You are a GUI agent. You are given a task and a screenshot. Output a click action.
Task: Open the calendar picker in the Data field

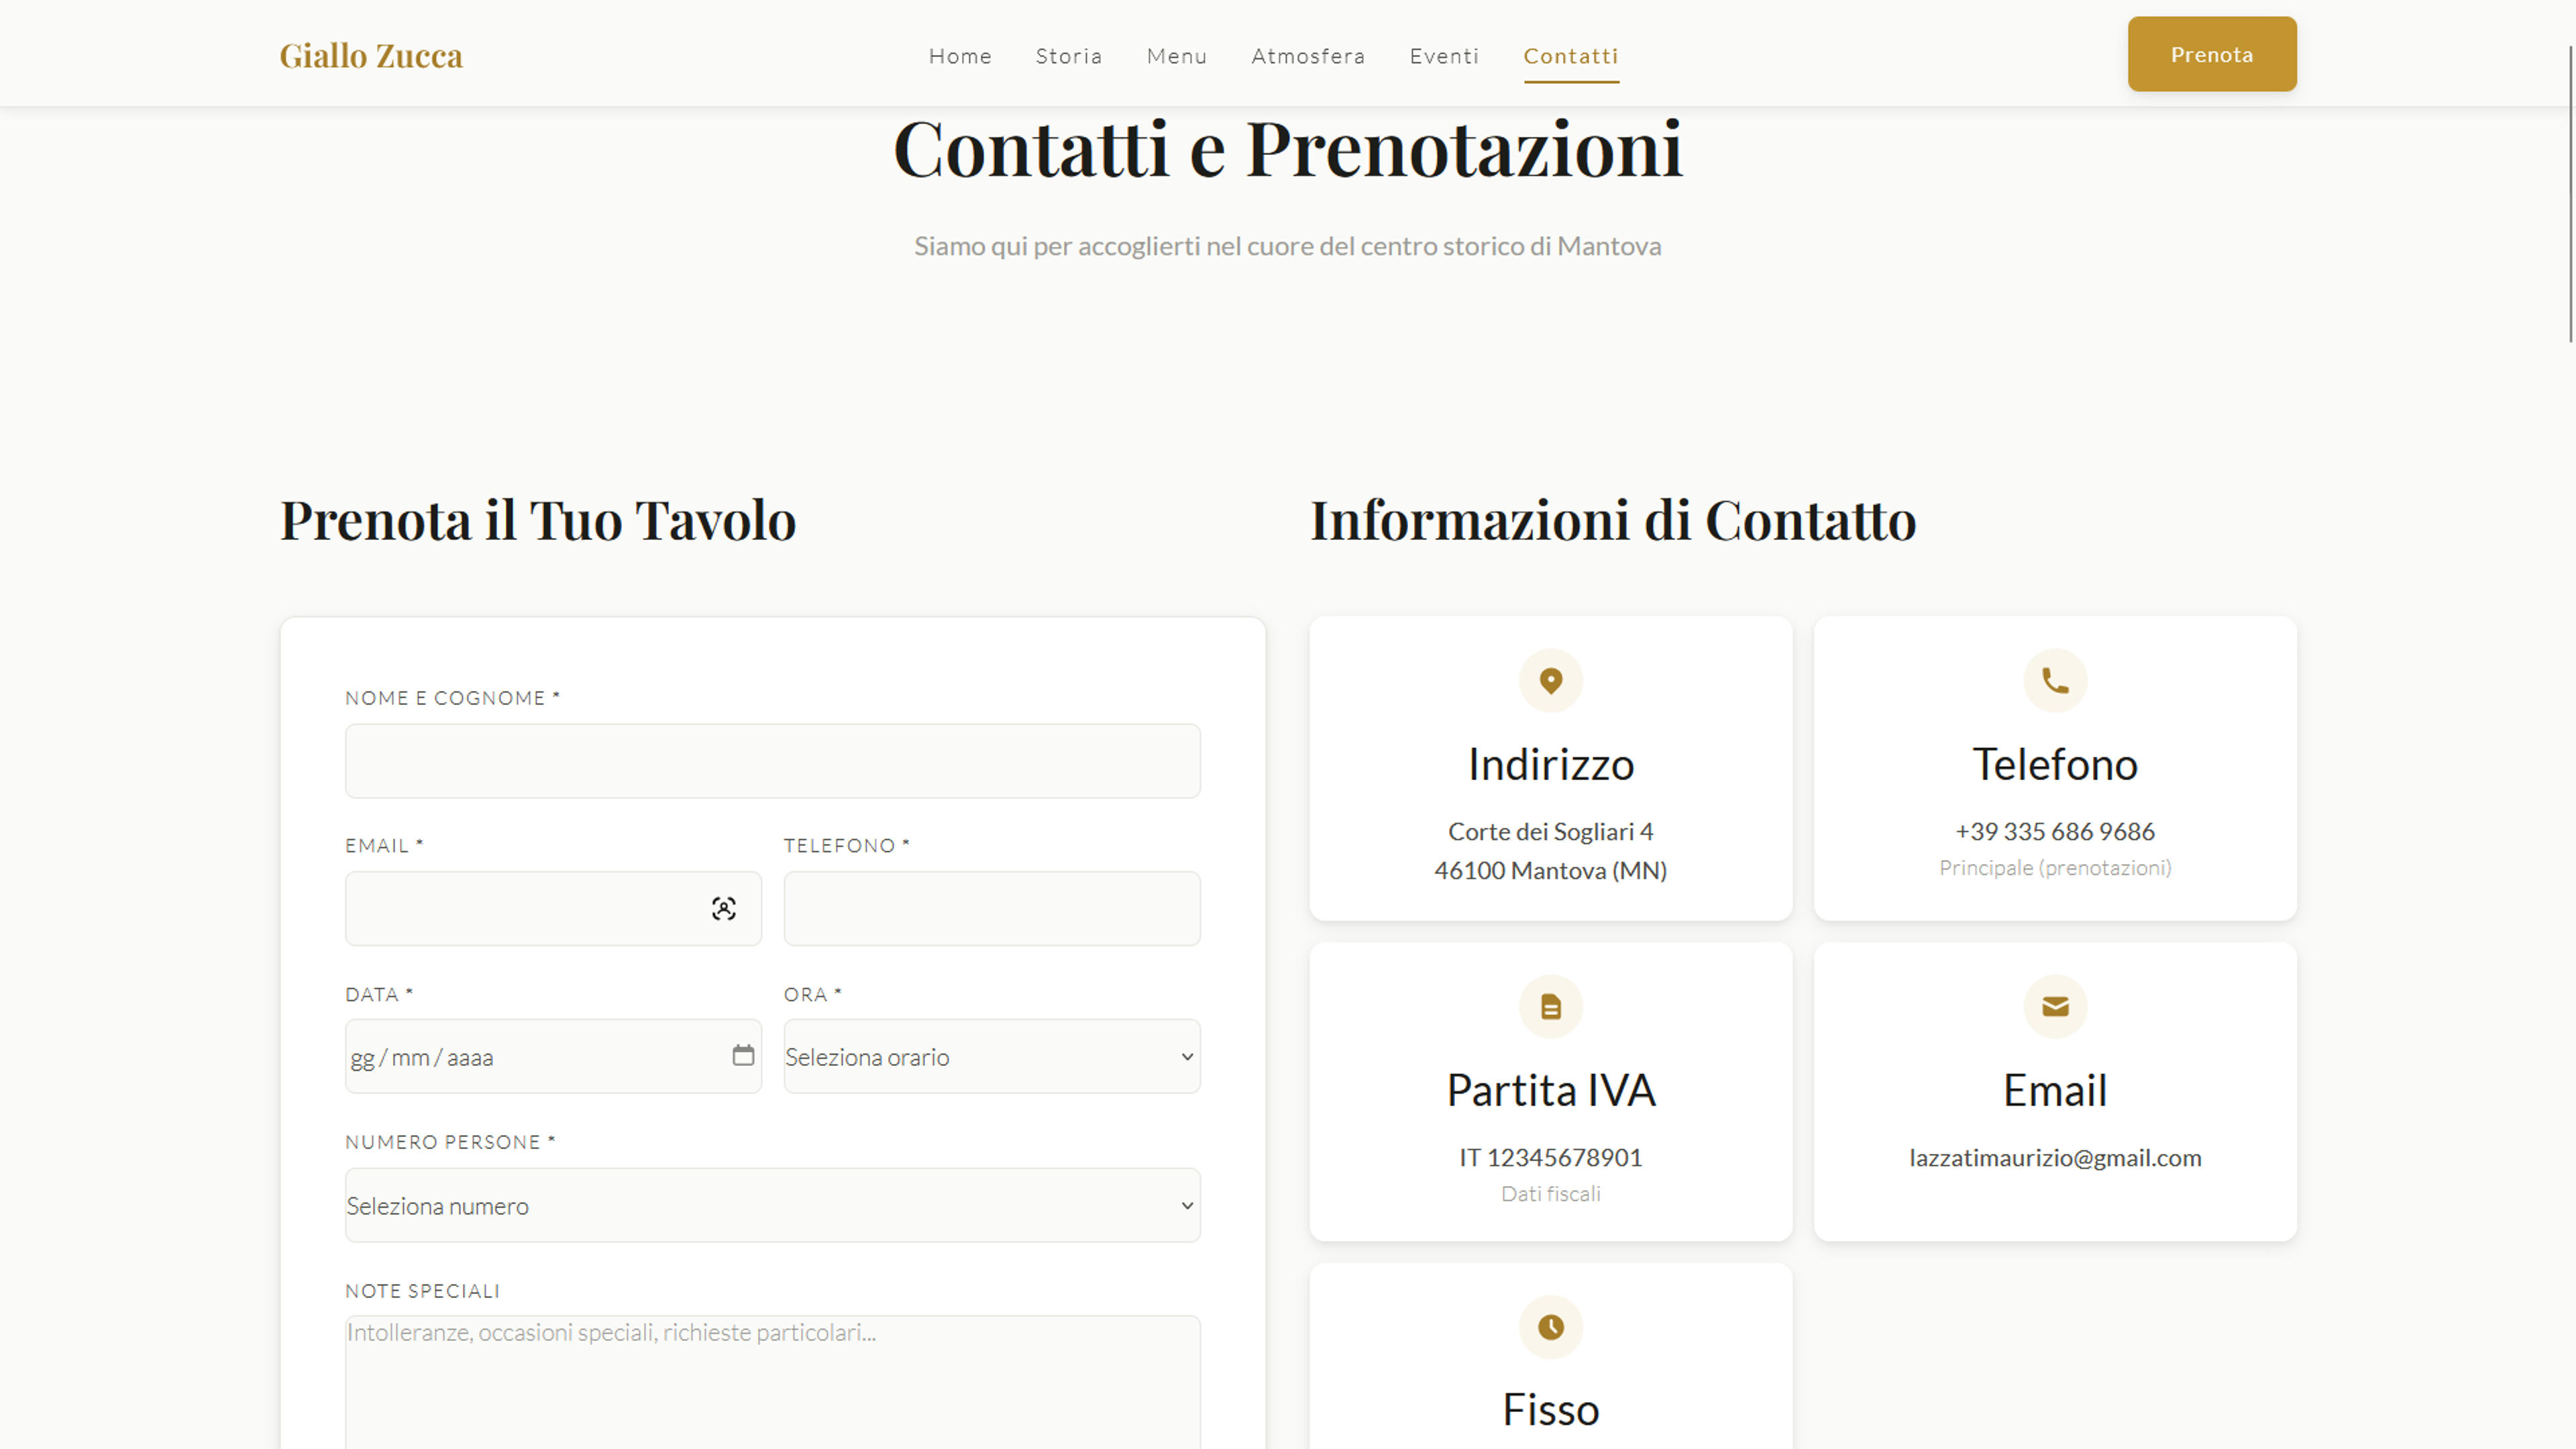pyautogui.click(x=743, y=1055)
